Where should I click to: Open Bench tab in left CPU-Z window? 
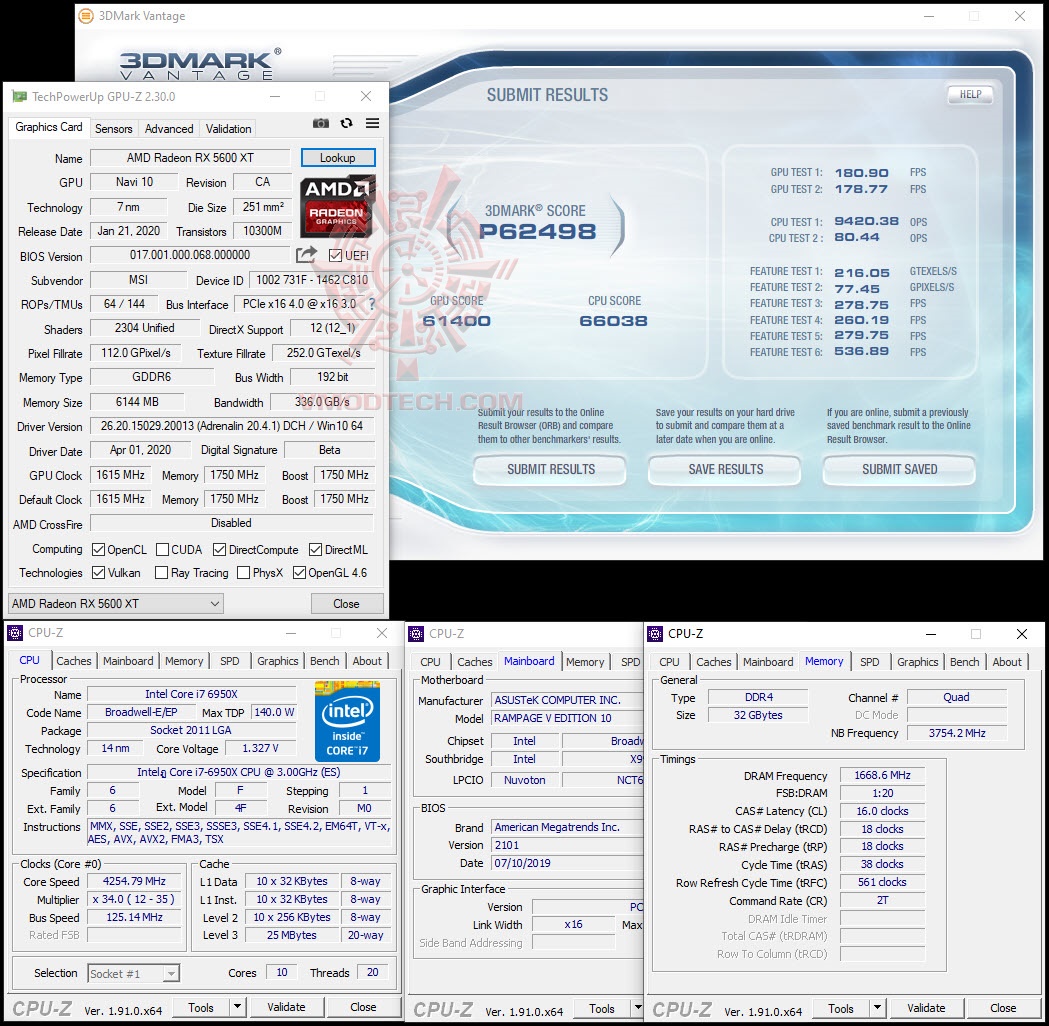[x=324, y=661]
